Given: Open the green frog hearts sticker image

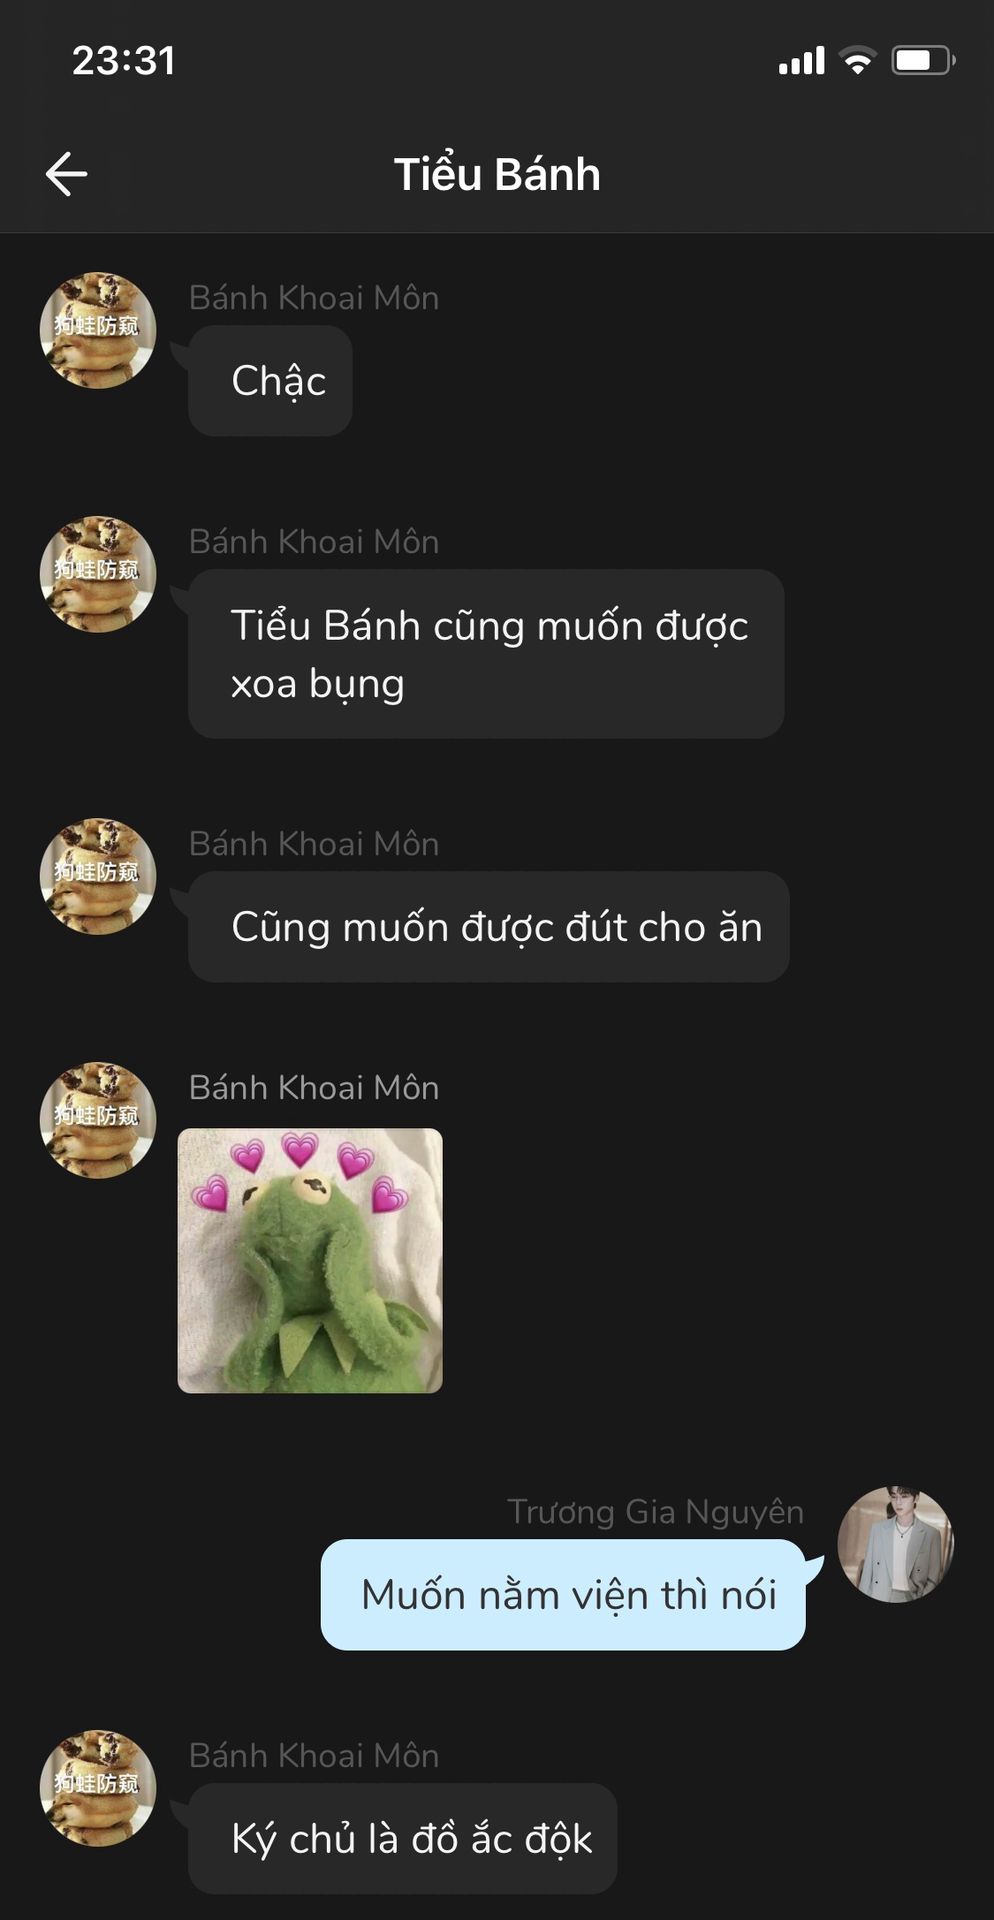Looking at the screenshot, I should point(310,1260).
